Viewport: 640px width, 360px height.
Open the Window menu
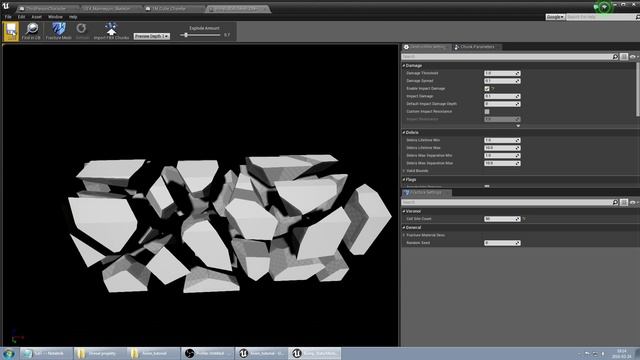[x=55, y=17]
